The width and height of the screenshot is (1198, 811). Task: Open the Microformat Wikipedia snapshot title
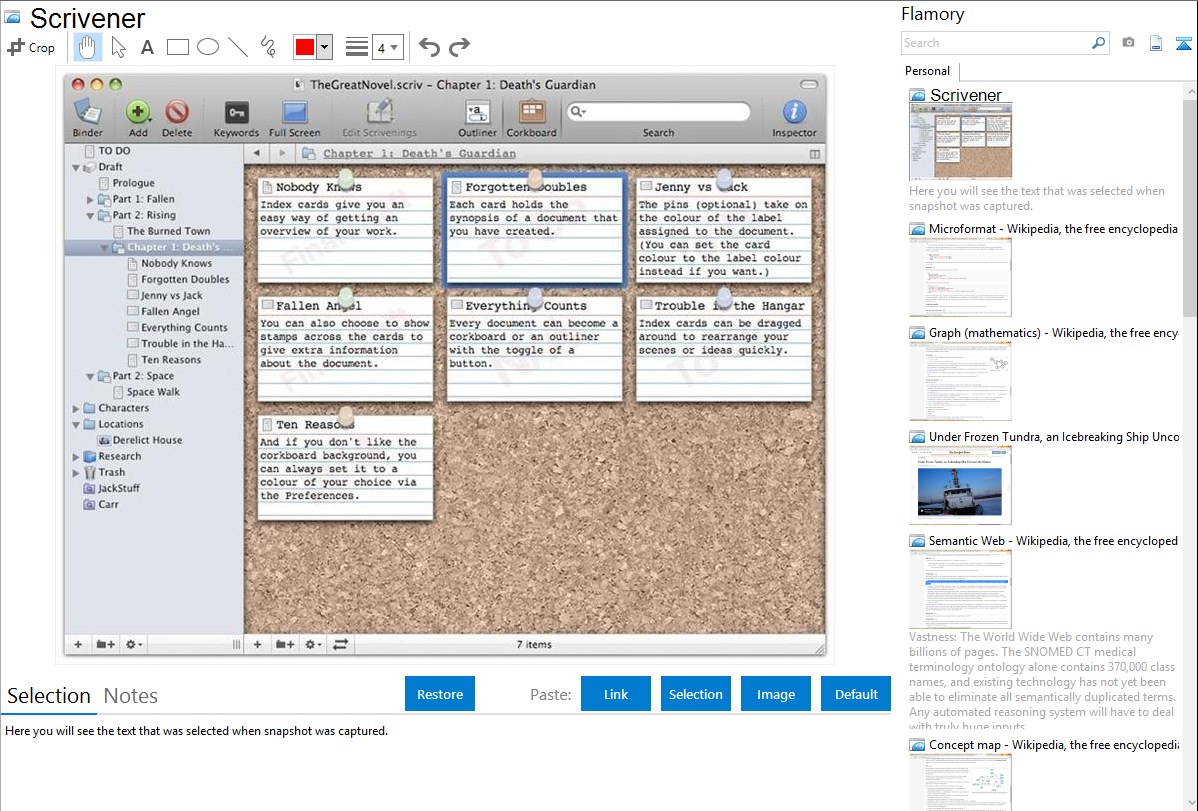(x=1053, y=229)
